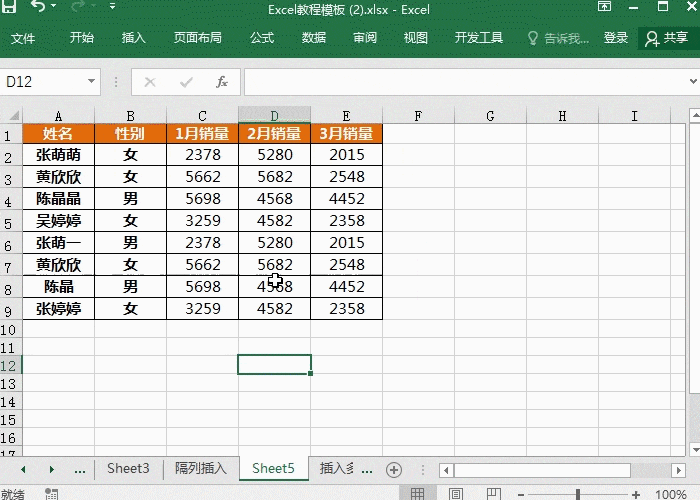Select the cell containing 张萌萌
700x500 pixels.
58,154
